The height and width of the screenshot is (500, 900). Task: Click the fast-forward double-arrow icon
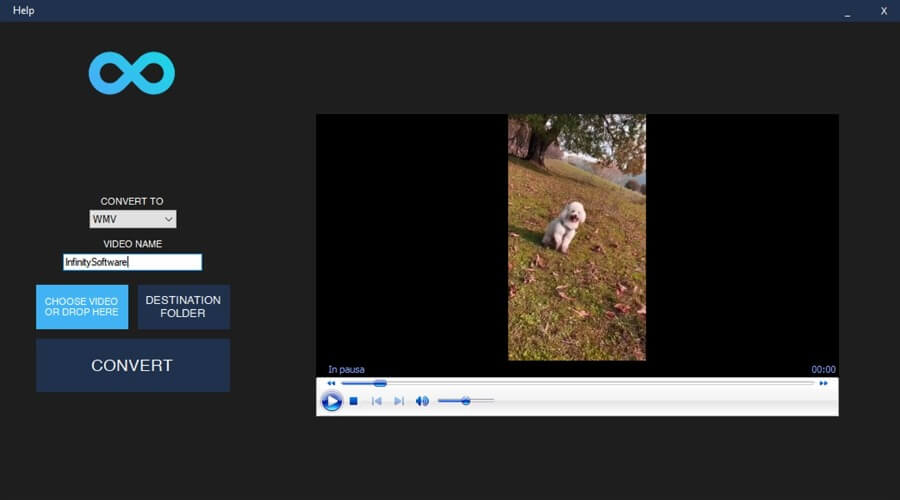tap(823, 383)
